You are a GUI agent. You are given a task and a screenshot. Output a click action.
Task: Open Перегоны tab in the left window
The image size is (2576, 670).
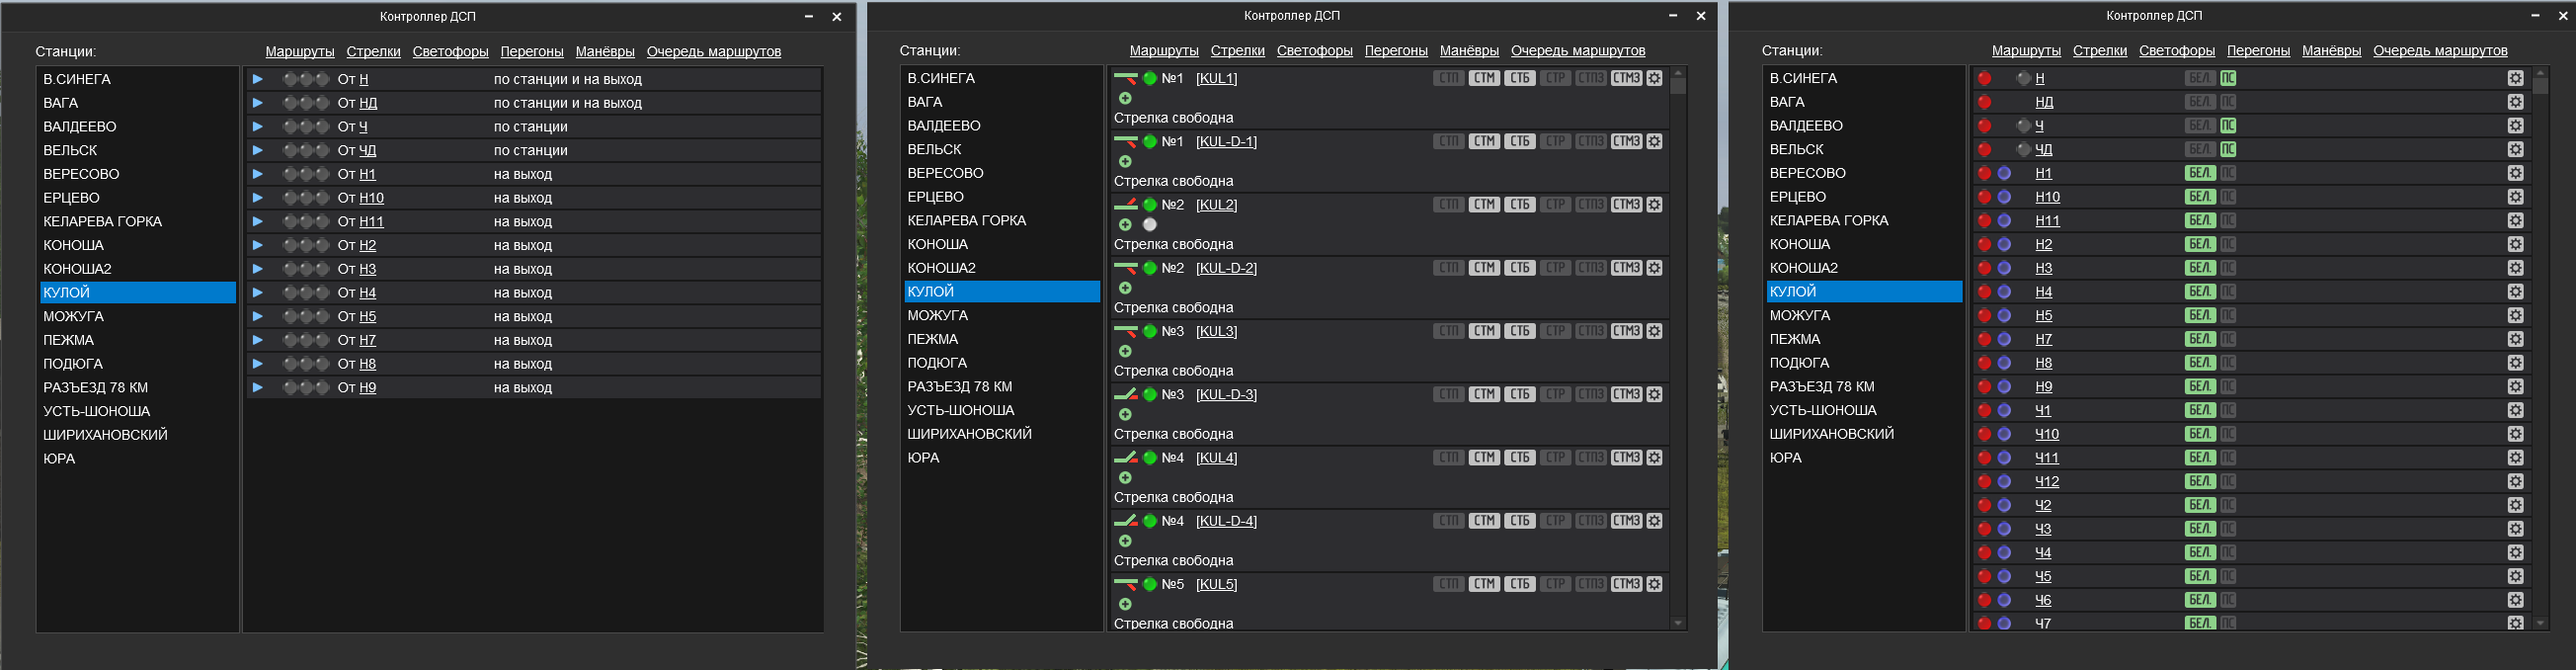tap(532, 51)
